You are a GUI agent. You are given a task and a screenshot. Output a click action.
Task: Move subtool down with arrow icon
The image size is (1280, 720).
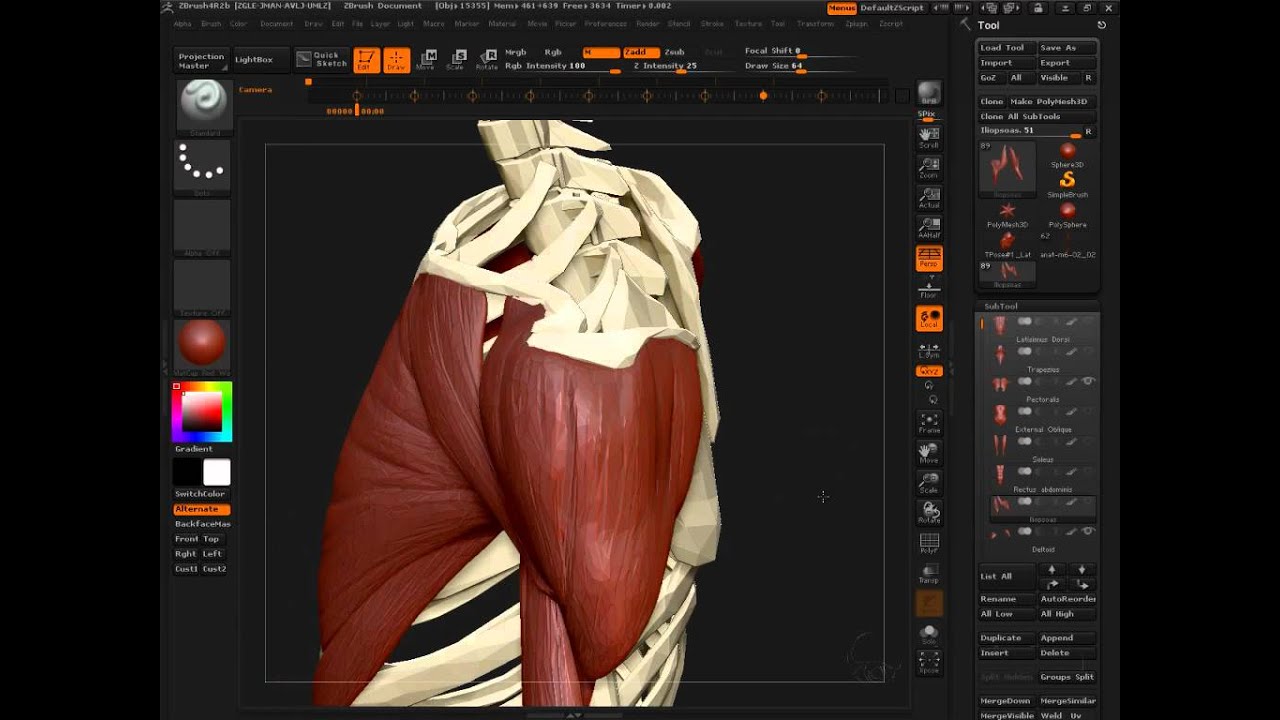pyautogui.click(x=1081, y=570)
